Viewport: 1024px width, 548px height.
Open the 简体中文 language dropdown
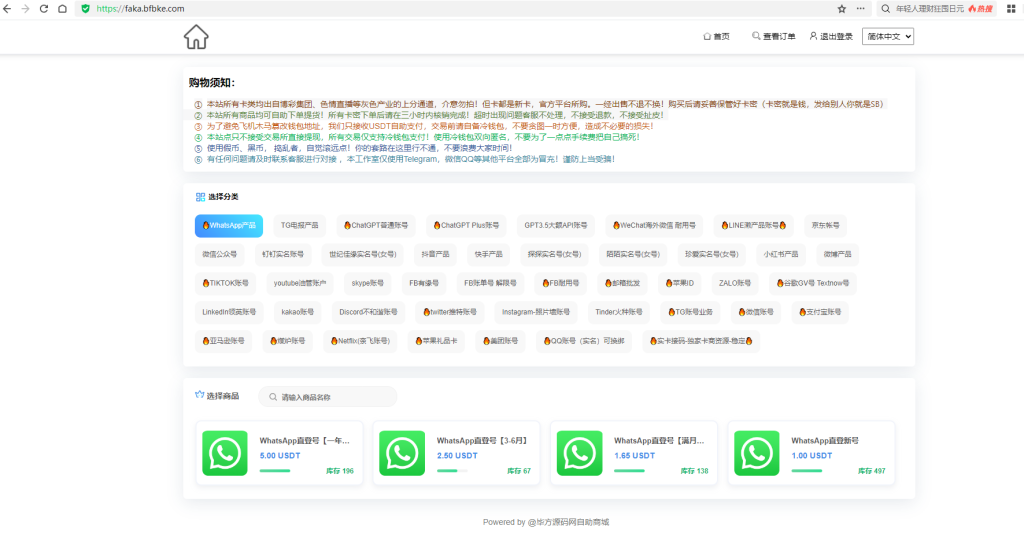(888, 37)
